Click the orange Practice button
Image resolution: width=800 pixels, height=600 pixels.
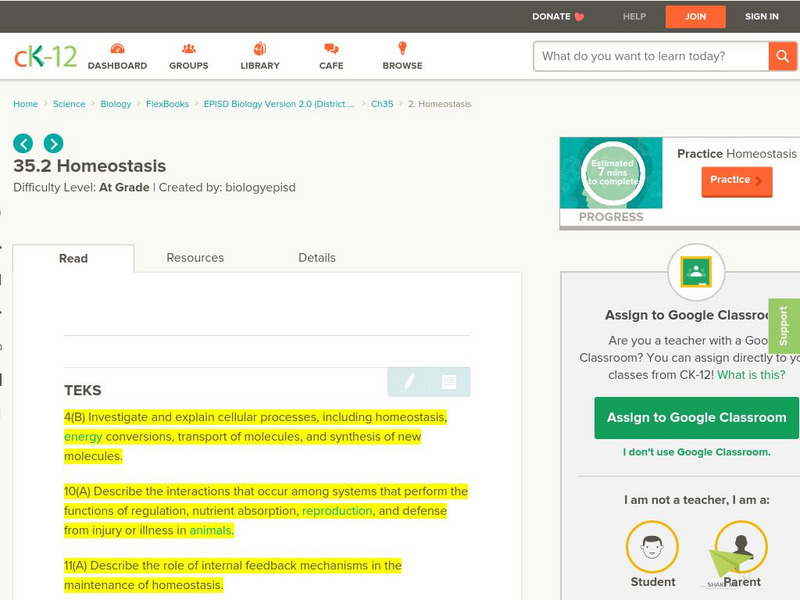(737, 181)
